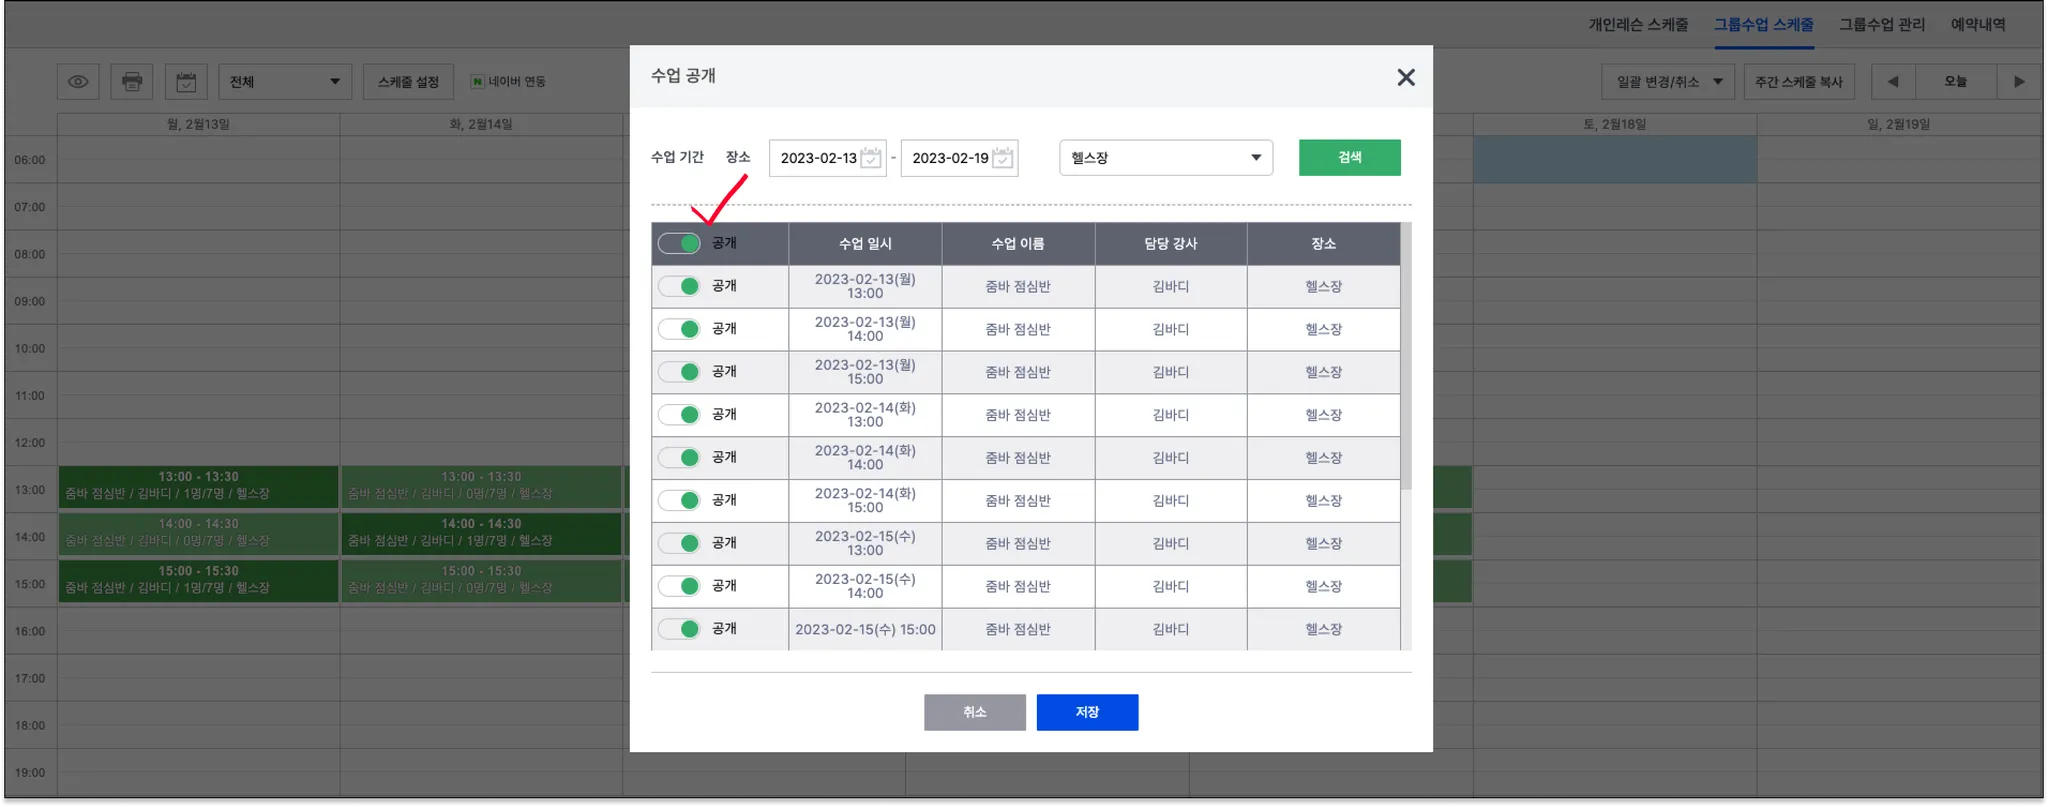The width and height of the screenshot is (2048, 807).
Task: Open Tuesday 14:00 - 14:30 class block
Action: [481, 533]
